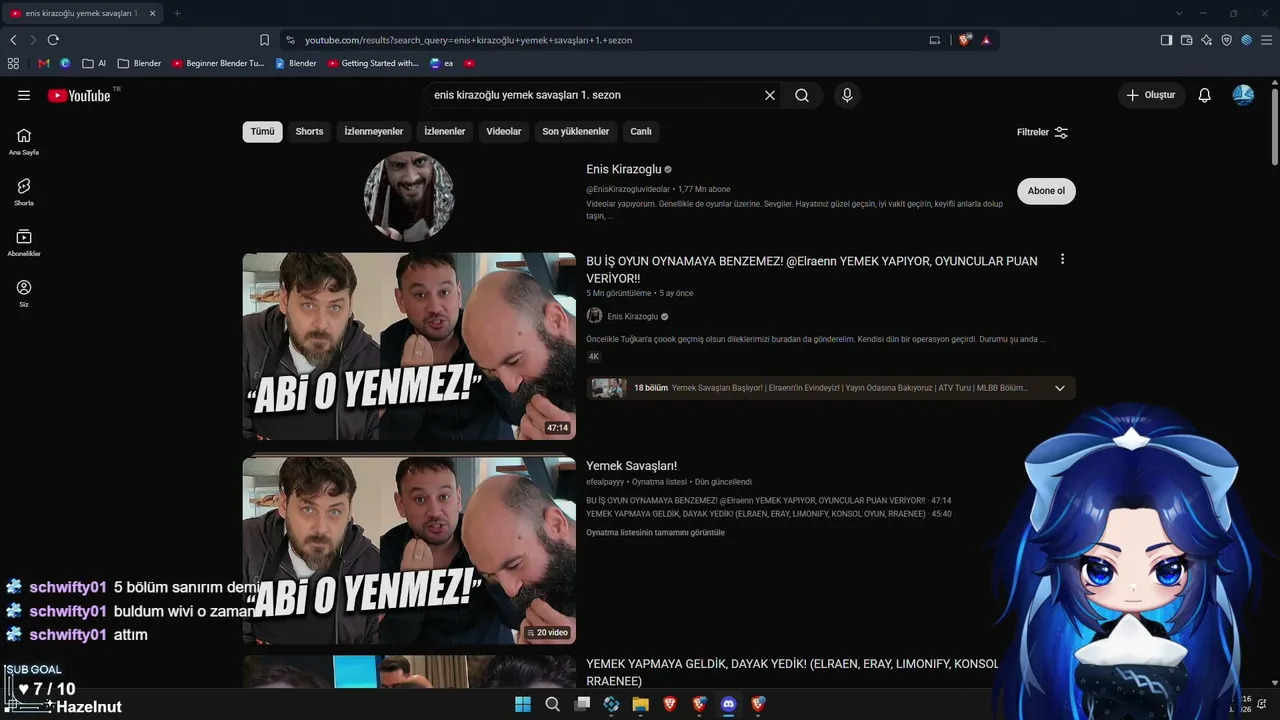The width and height of the screenshot is (1280, 720).
Task: Select the Videolar filter chip
Action: tap(504, 132)
